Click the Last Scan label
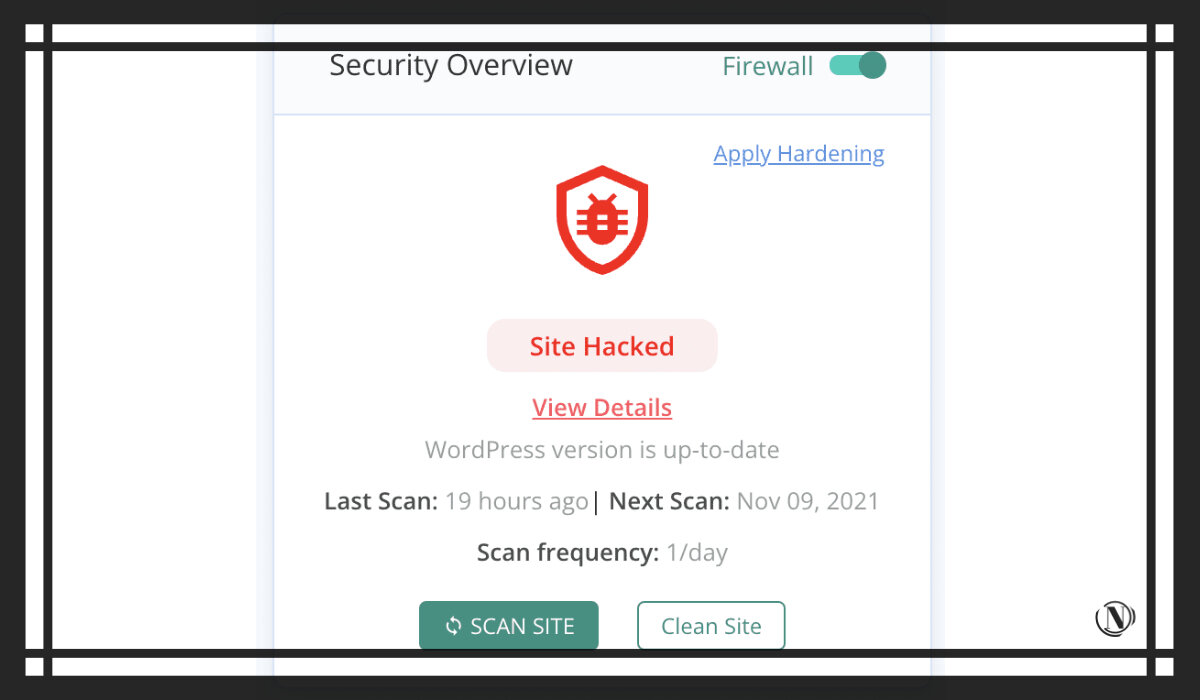 tap(381, 501)
